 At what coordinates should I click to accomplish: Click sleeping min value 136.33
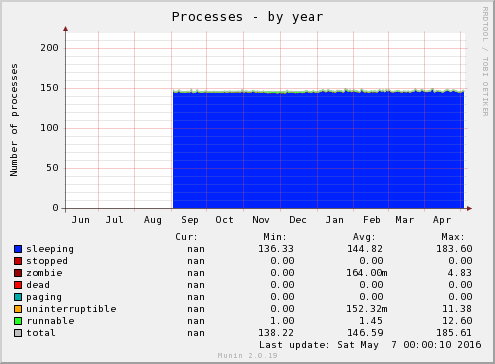pos(276,249)
